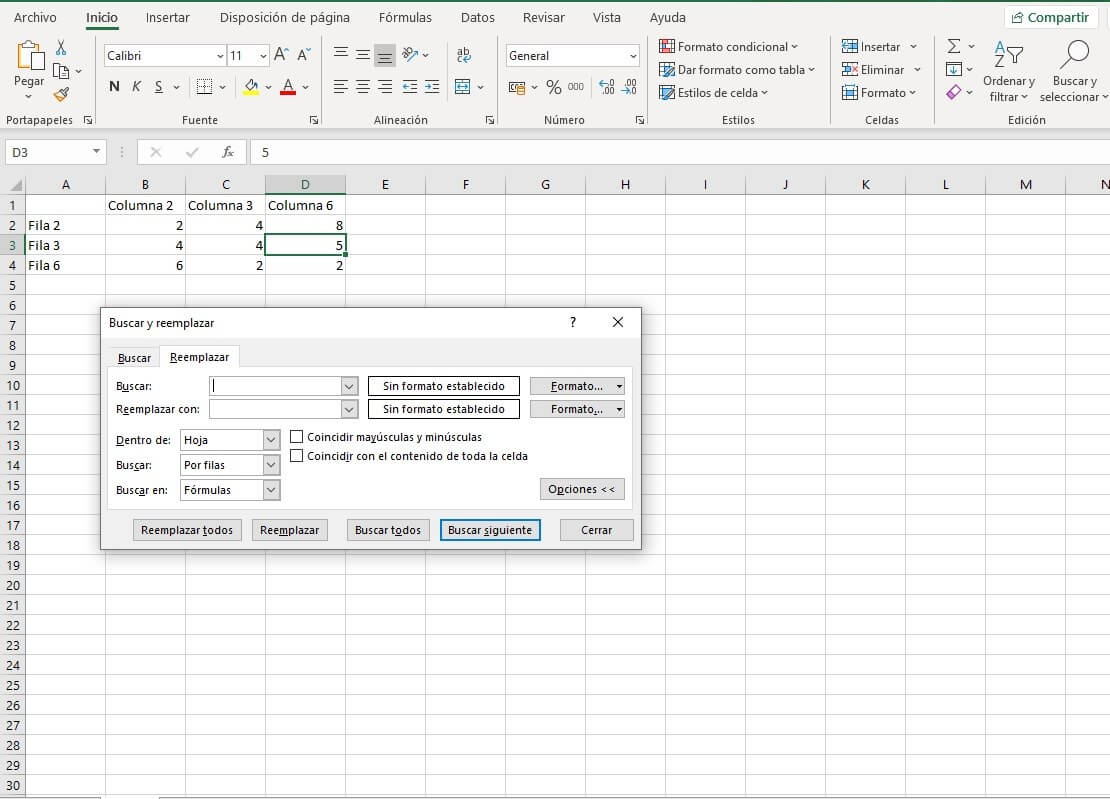The height and width of the screenshot is (799, 1110).
Task: Click the AutoSum sigma icon
Action: 954,46
